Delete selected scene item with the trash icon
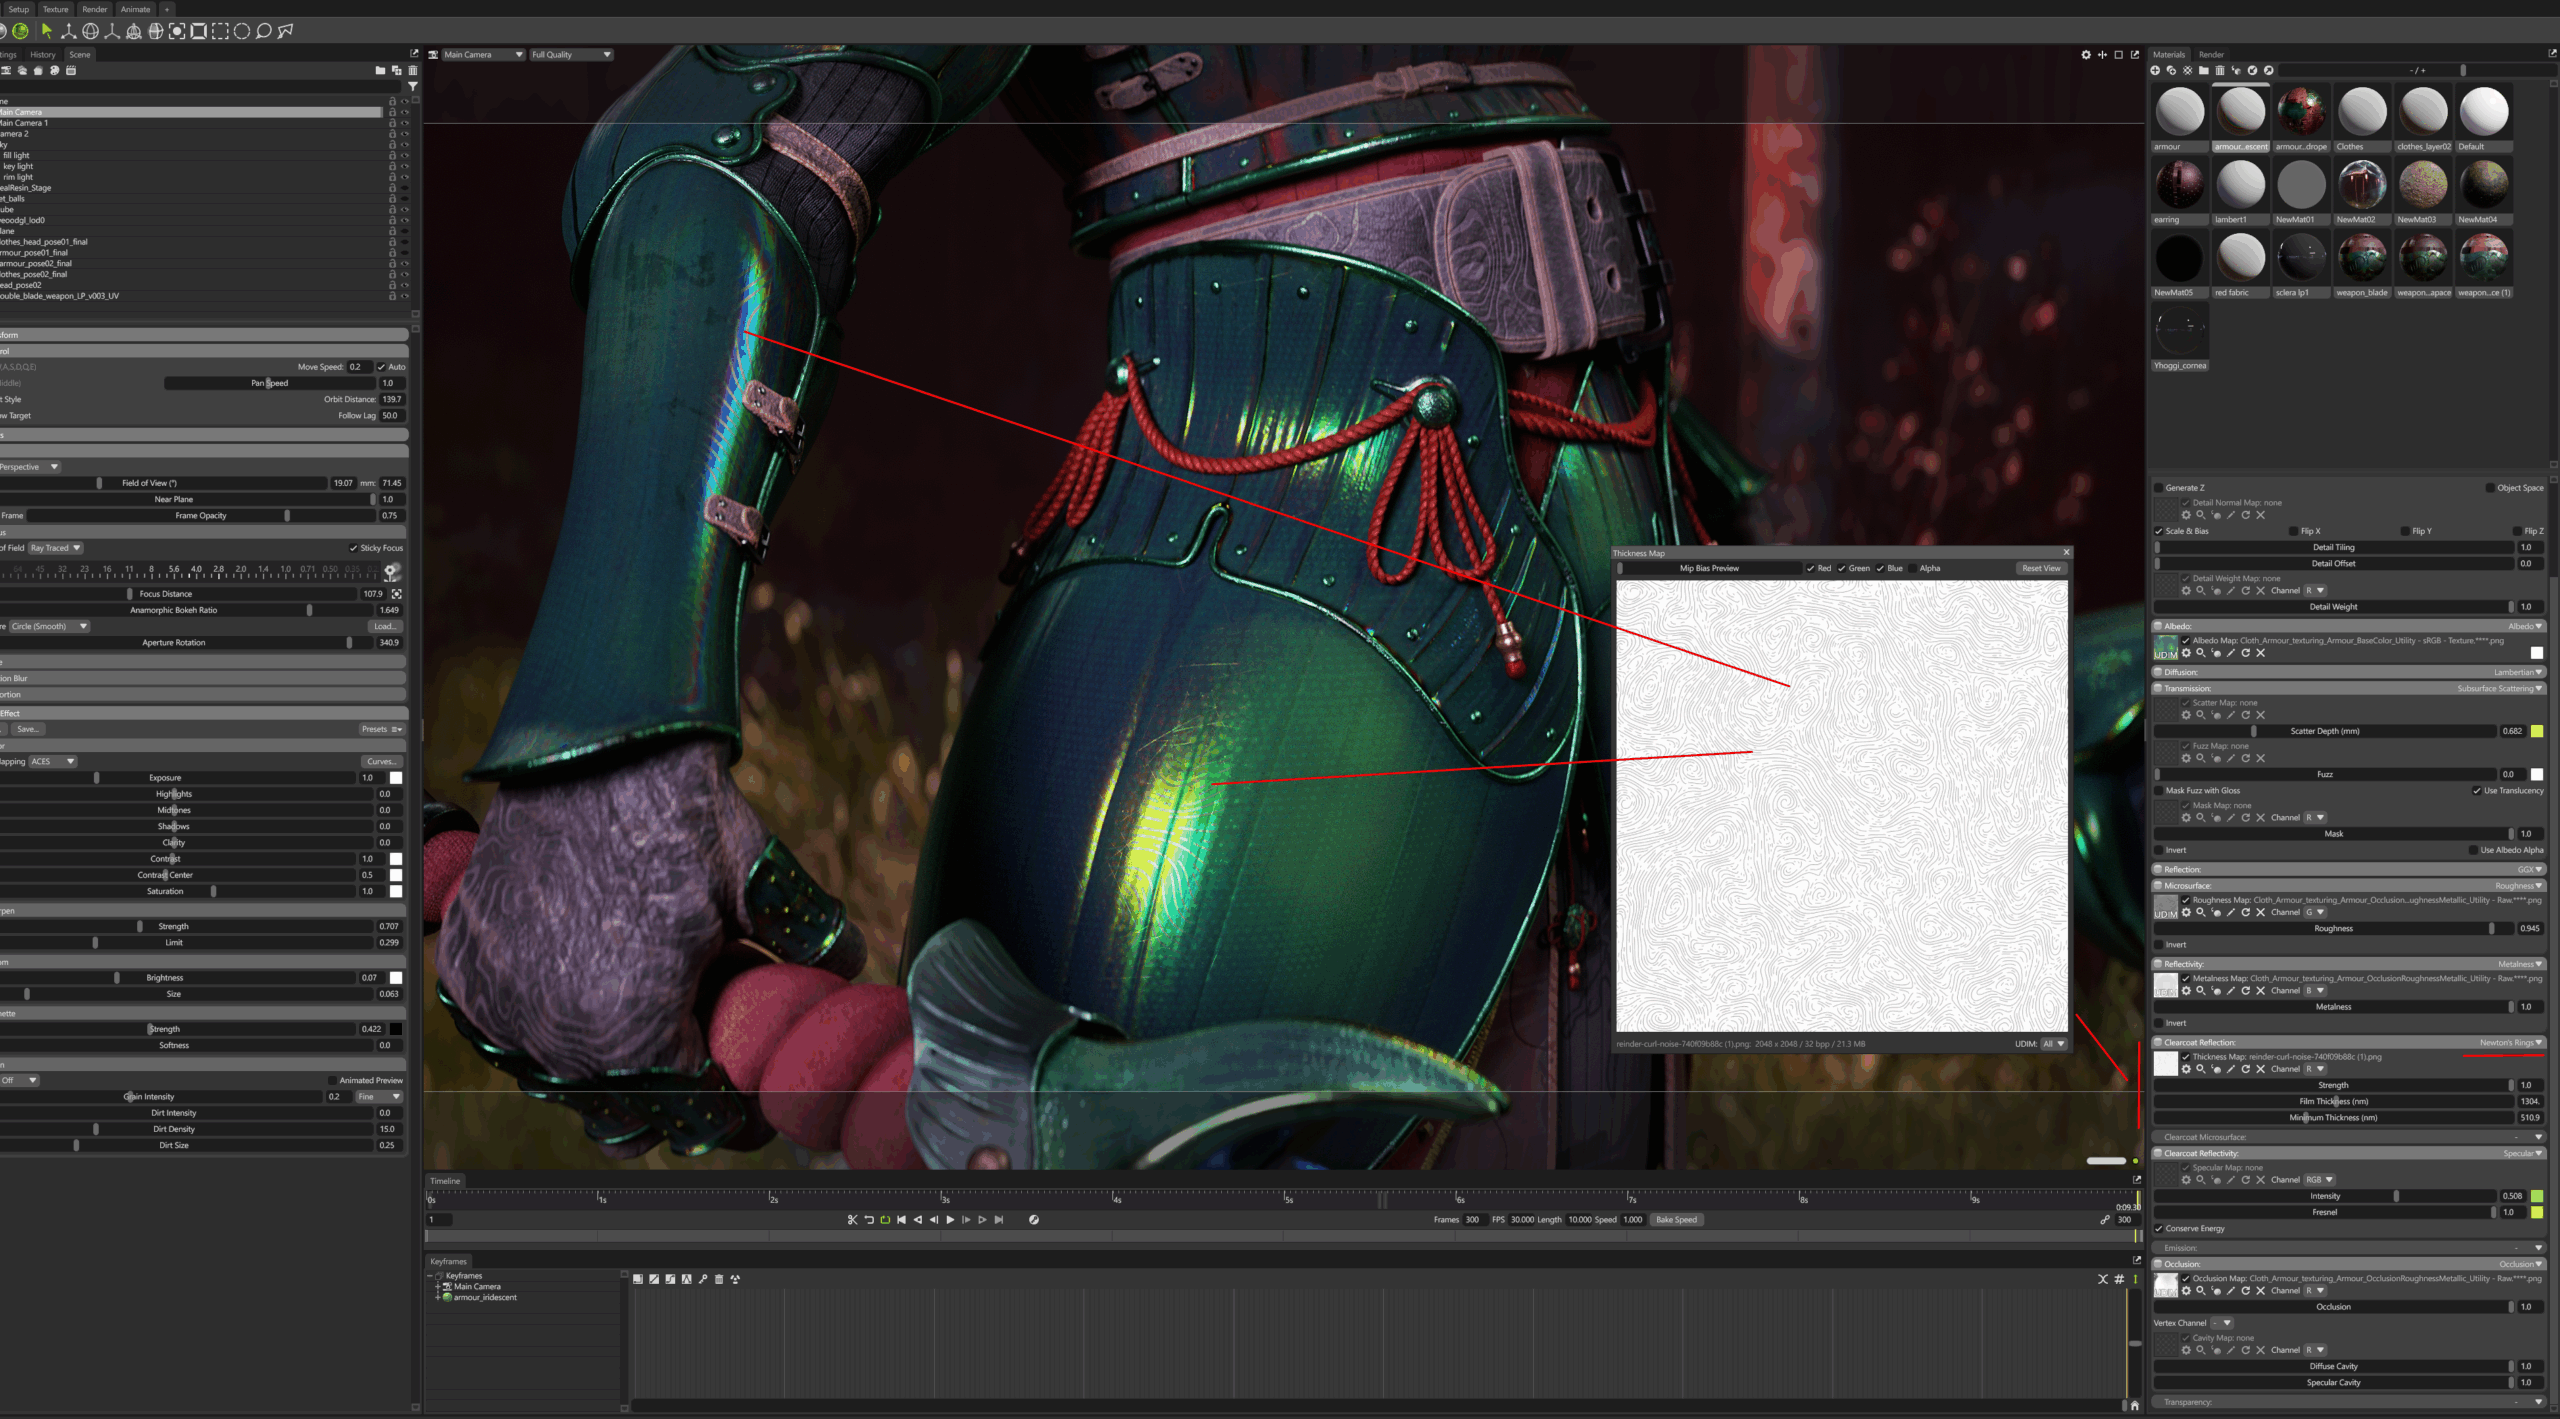The height and width of the screenshot is (1419, 2560). point(412,71)
